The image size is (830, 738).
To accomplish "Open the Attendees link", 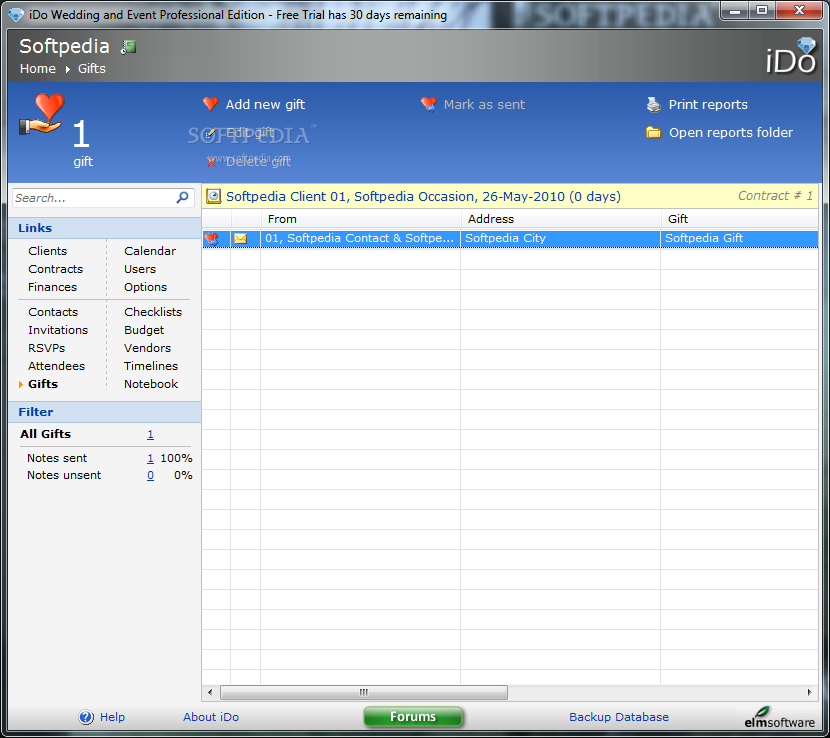I will (x=57, y=366).
